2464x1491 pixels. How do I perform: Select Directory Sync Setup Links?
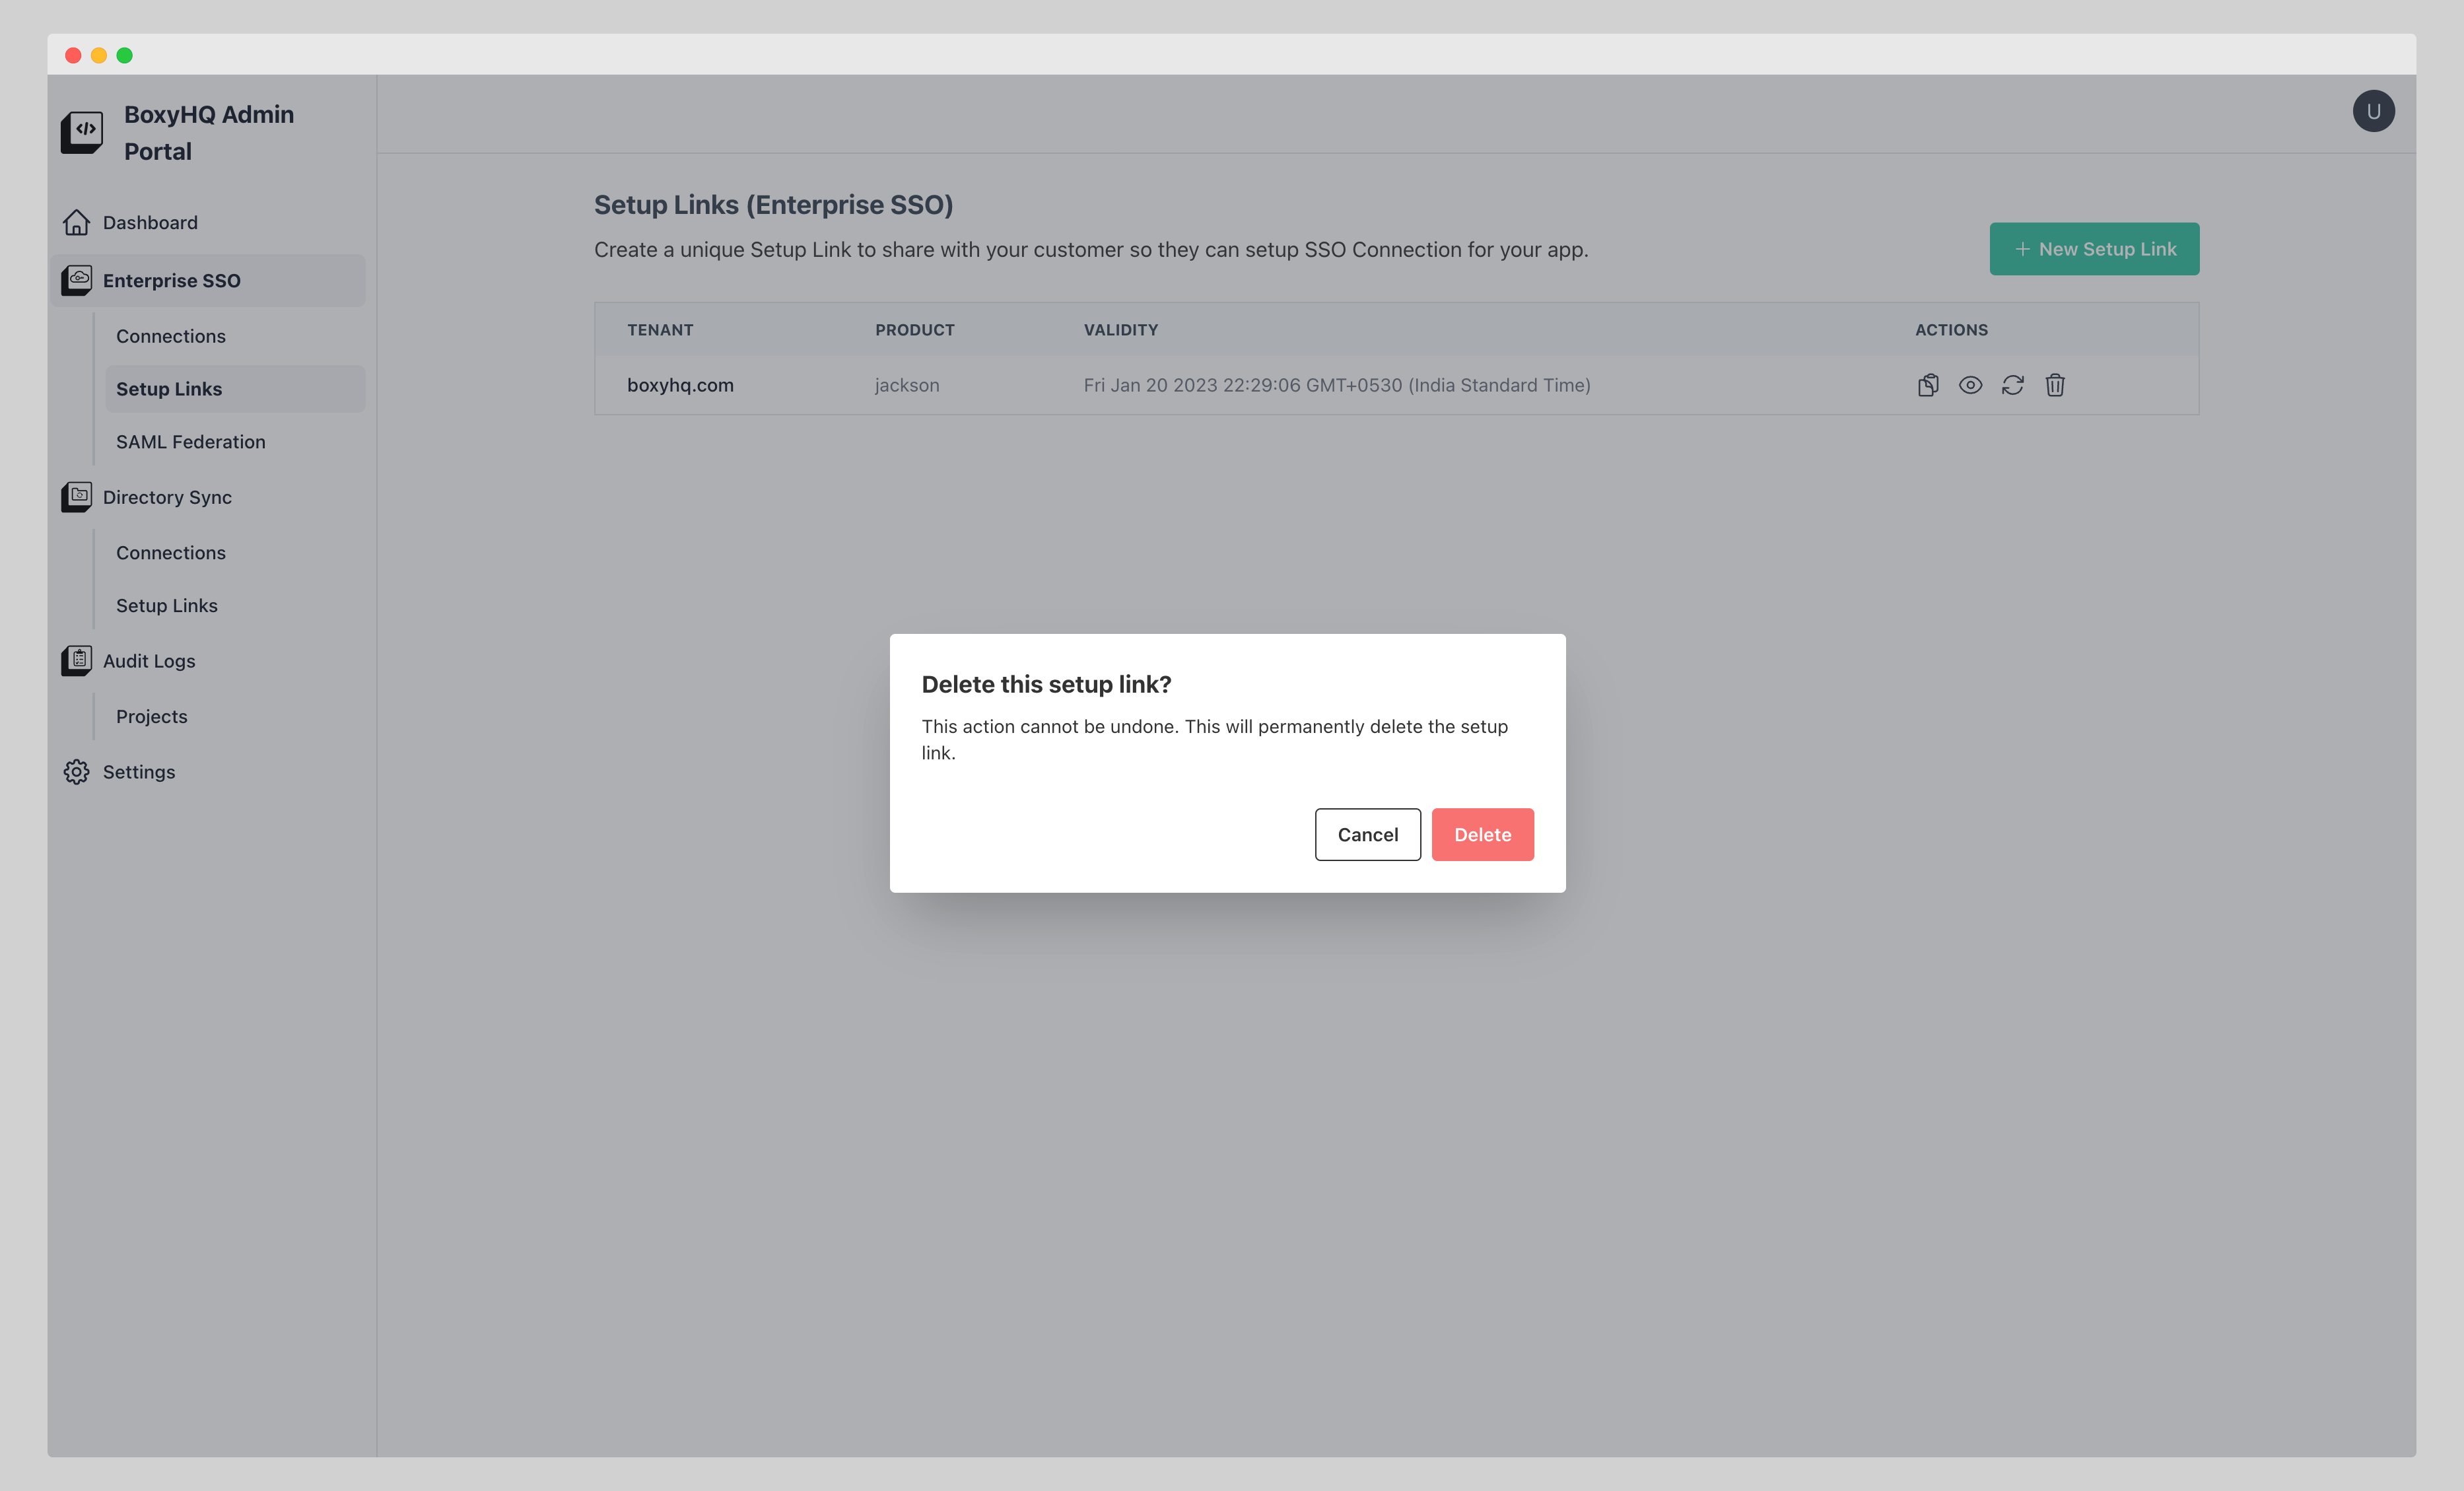coord(167,605)
